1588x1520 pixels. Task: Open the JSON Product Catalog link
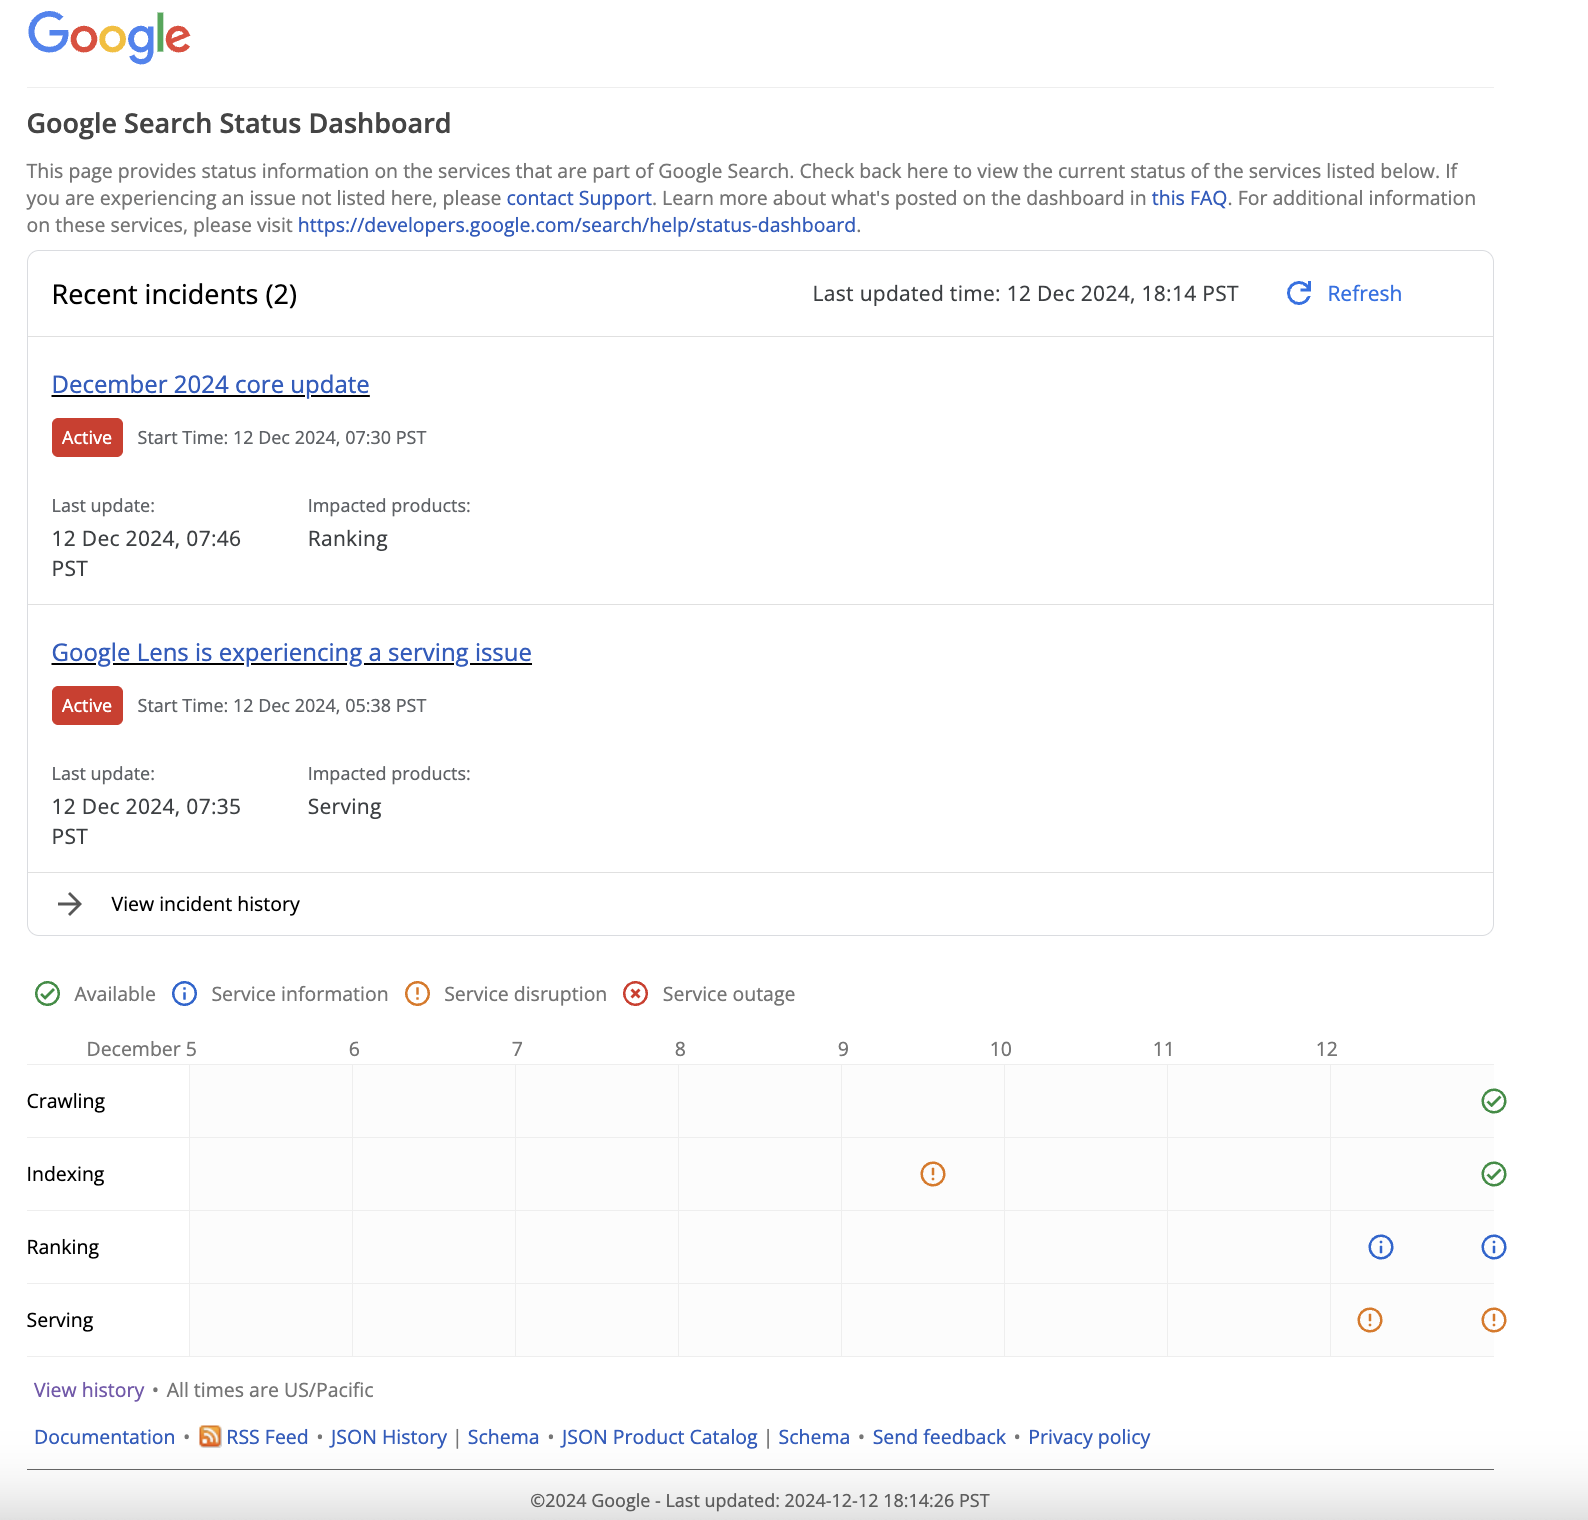(660, 1437)
